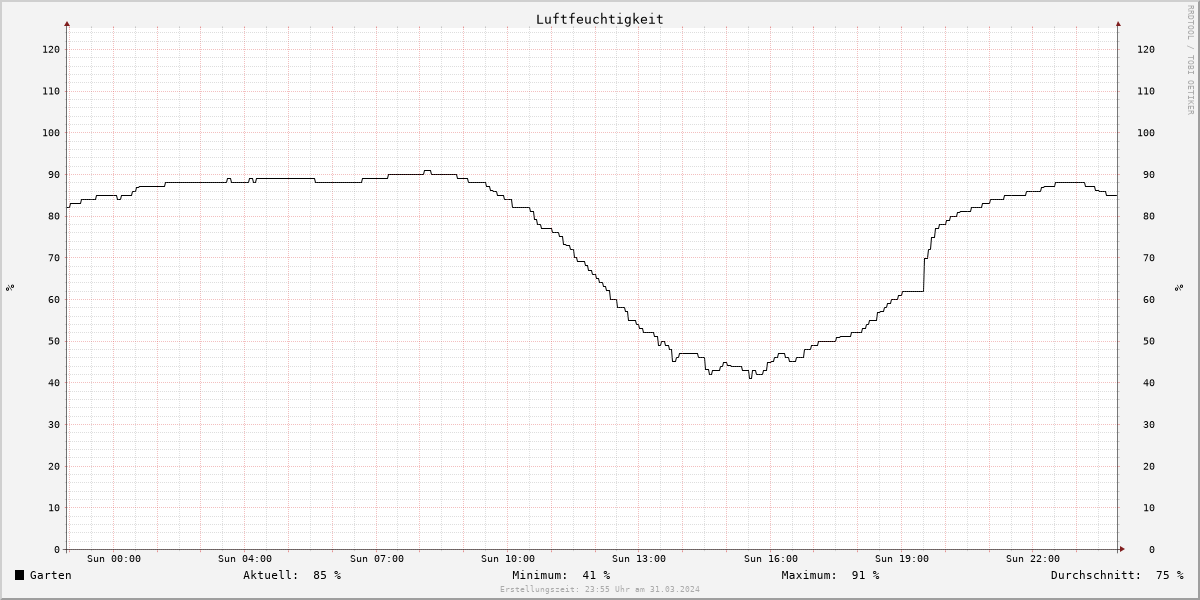Click the Sun 00:00 time label
This screenshot has height=600, width=1200.
pyautogui.click(x=114, y=559)
